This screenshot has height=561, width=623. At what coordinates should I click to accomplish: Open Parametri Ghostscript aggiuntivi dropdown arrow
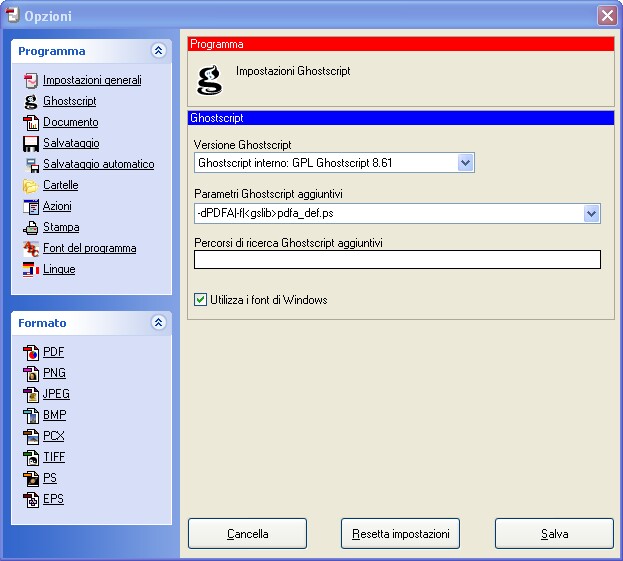point(592,214)
